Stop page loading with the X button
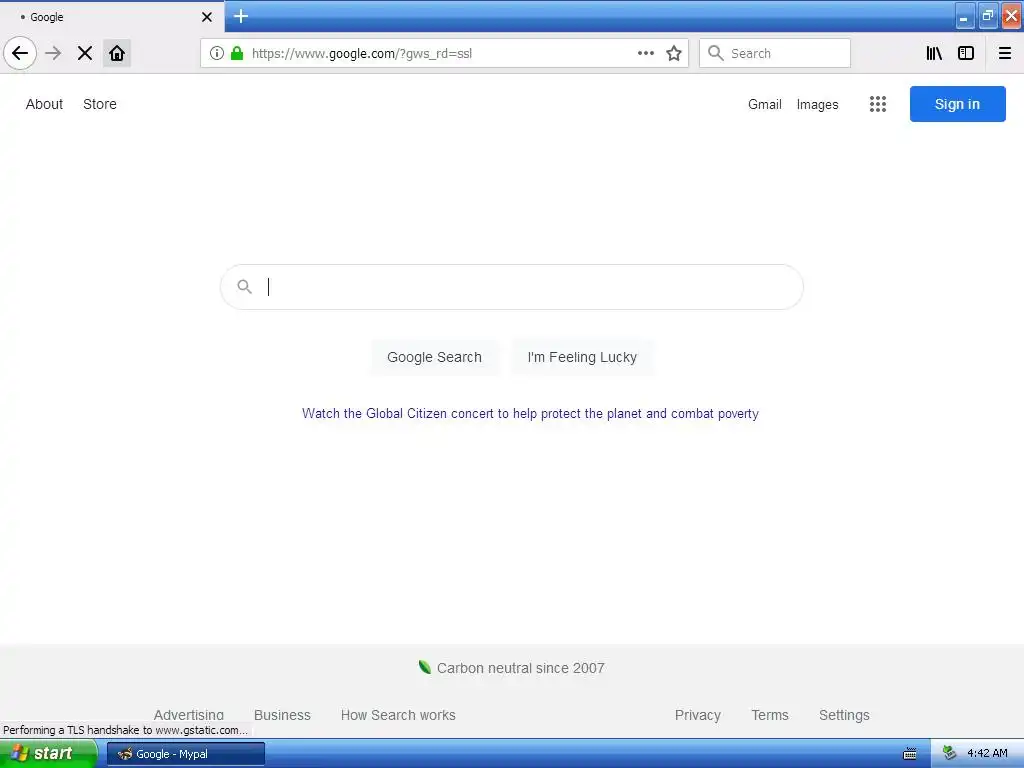Image resolution: width=1024 pixels, height=768 pixels. [85, 53]
